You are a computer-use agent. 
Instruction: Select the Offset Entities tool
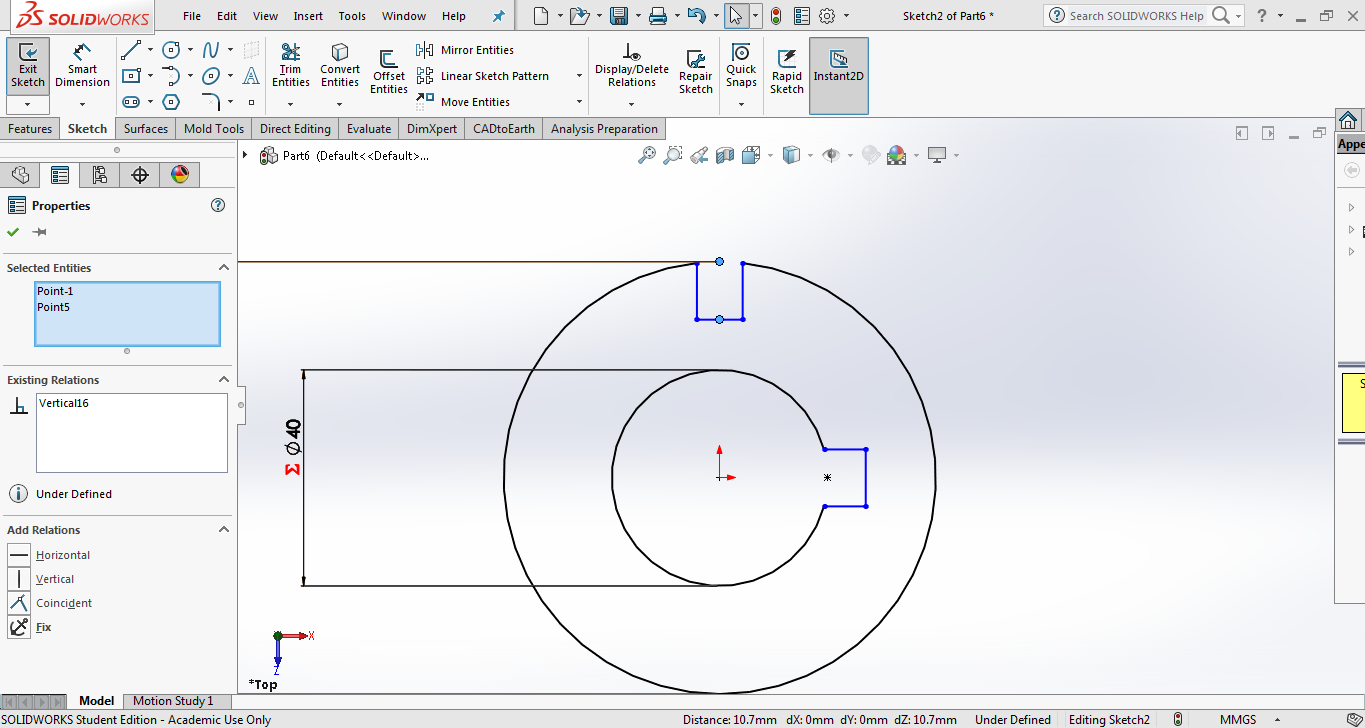click(389, 70)
